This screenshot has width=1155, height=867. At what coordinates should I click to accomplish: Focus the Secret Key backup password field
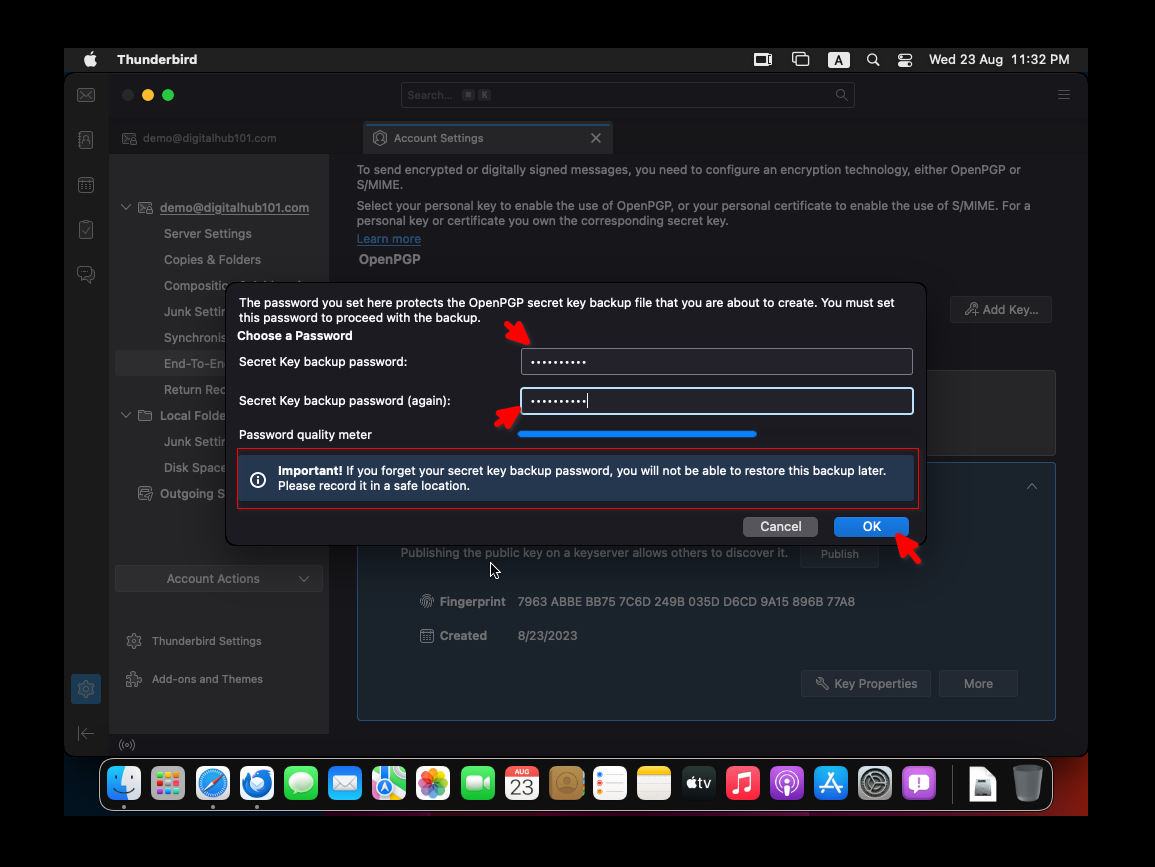pos(717,362)
